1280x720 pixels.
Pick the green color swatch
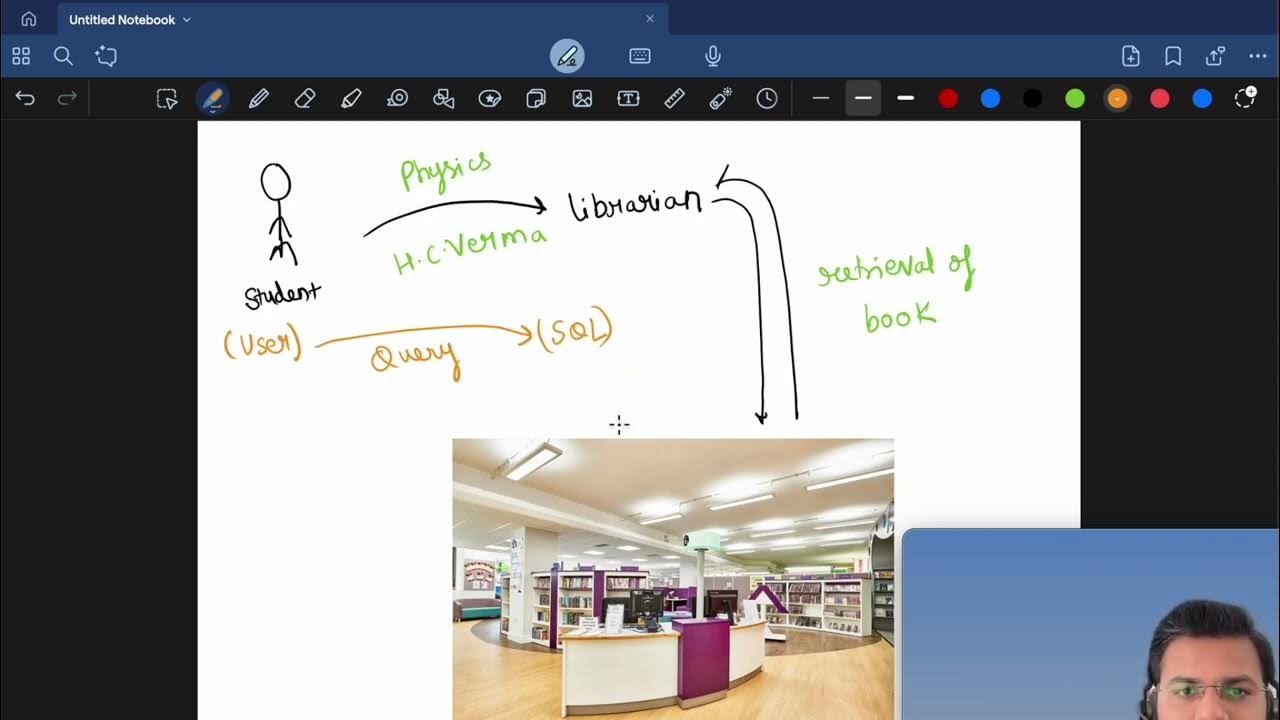pyautogui.click(x=1075, y=98)
